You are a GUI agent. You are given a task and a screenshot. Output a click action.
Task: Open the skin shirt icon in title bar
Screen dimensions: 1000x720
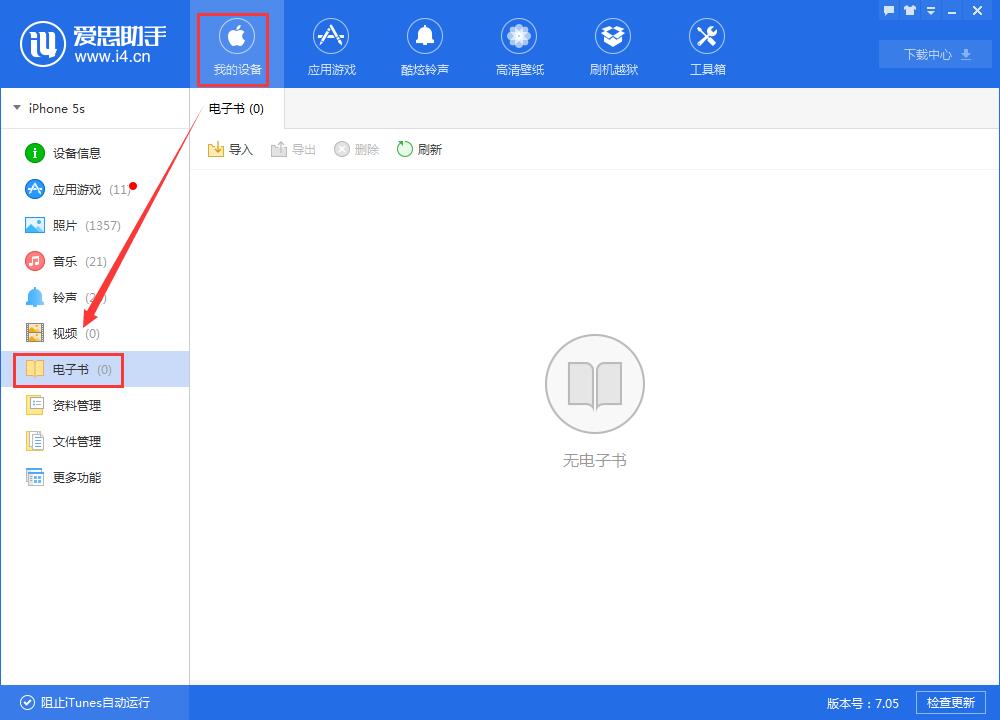click(909, 10)
